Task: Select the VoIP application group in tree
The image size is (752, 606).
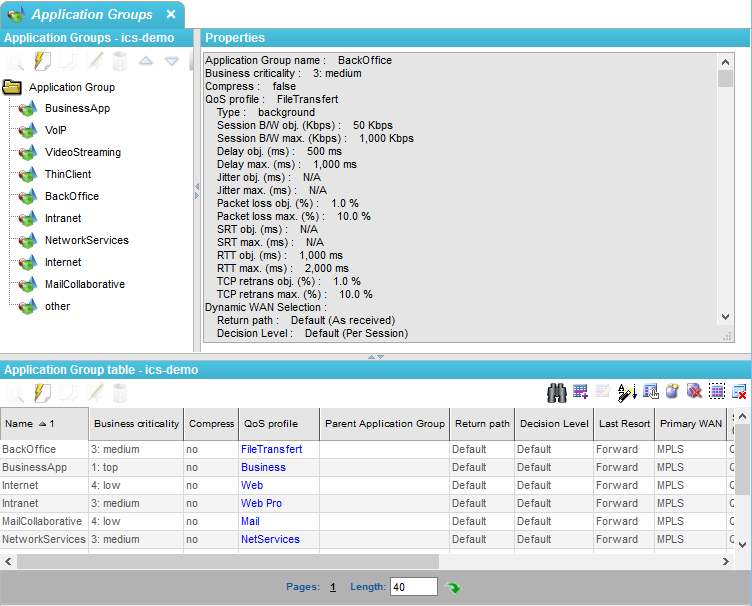Action: pyautogui.click(x=55, y=131)
